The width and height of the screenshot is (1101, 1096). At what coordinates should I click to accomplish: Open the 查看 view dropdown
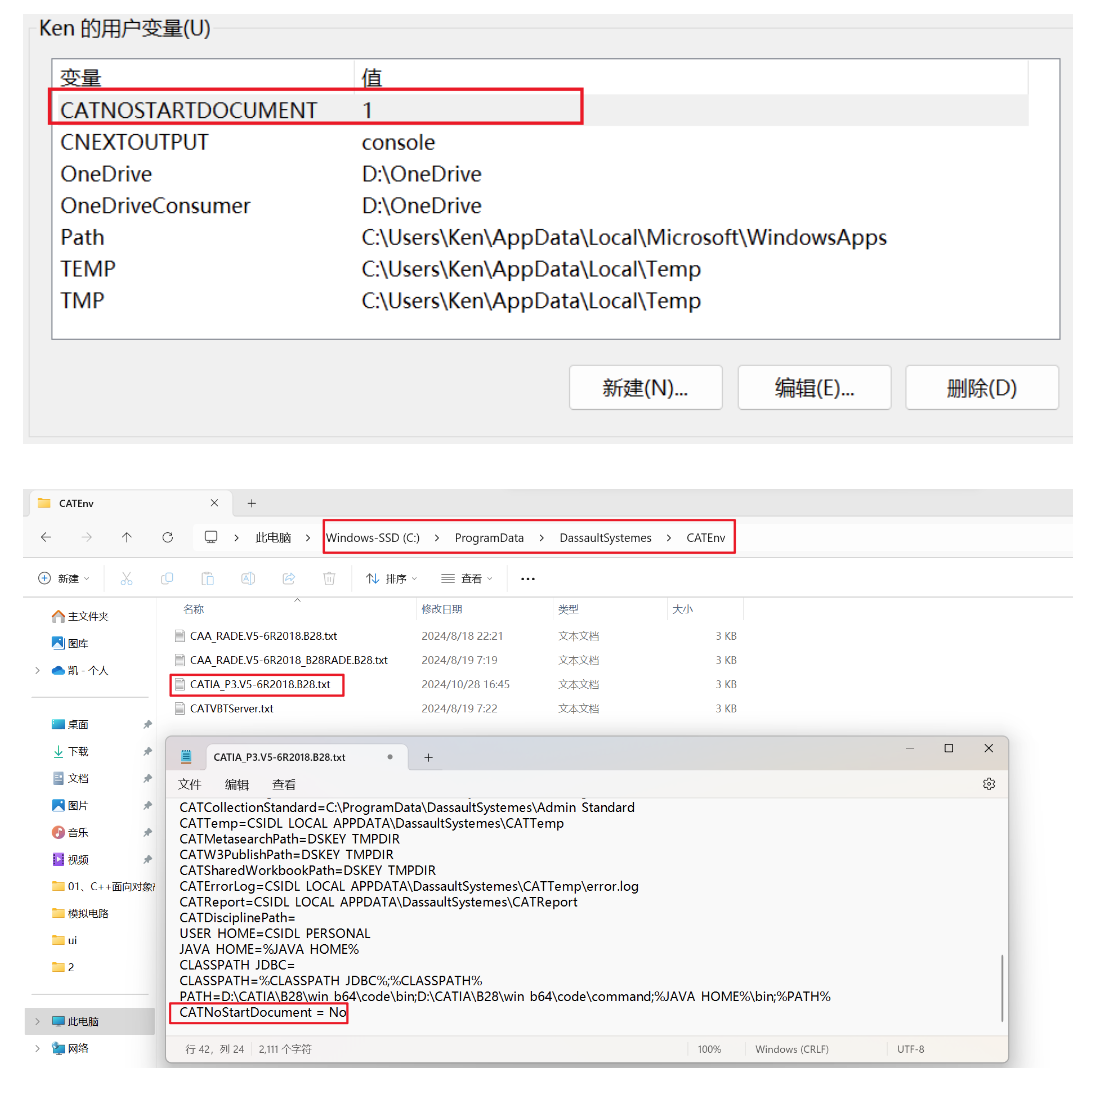(x=467, y=579)
